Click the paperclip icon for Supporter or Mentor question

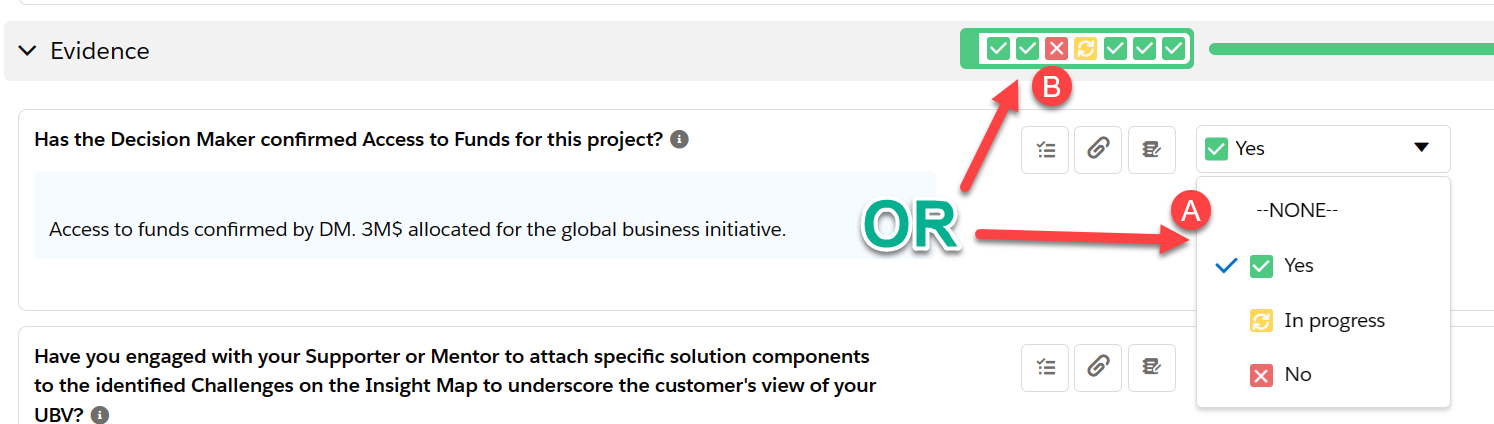1098,367
